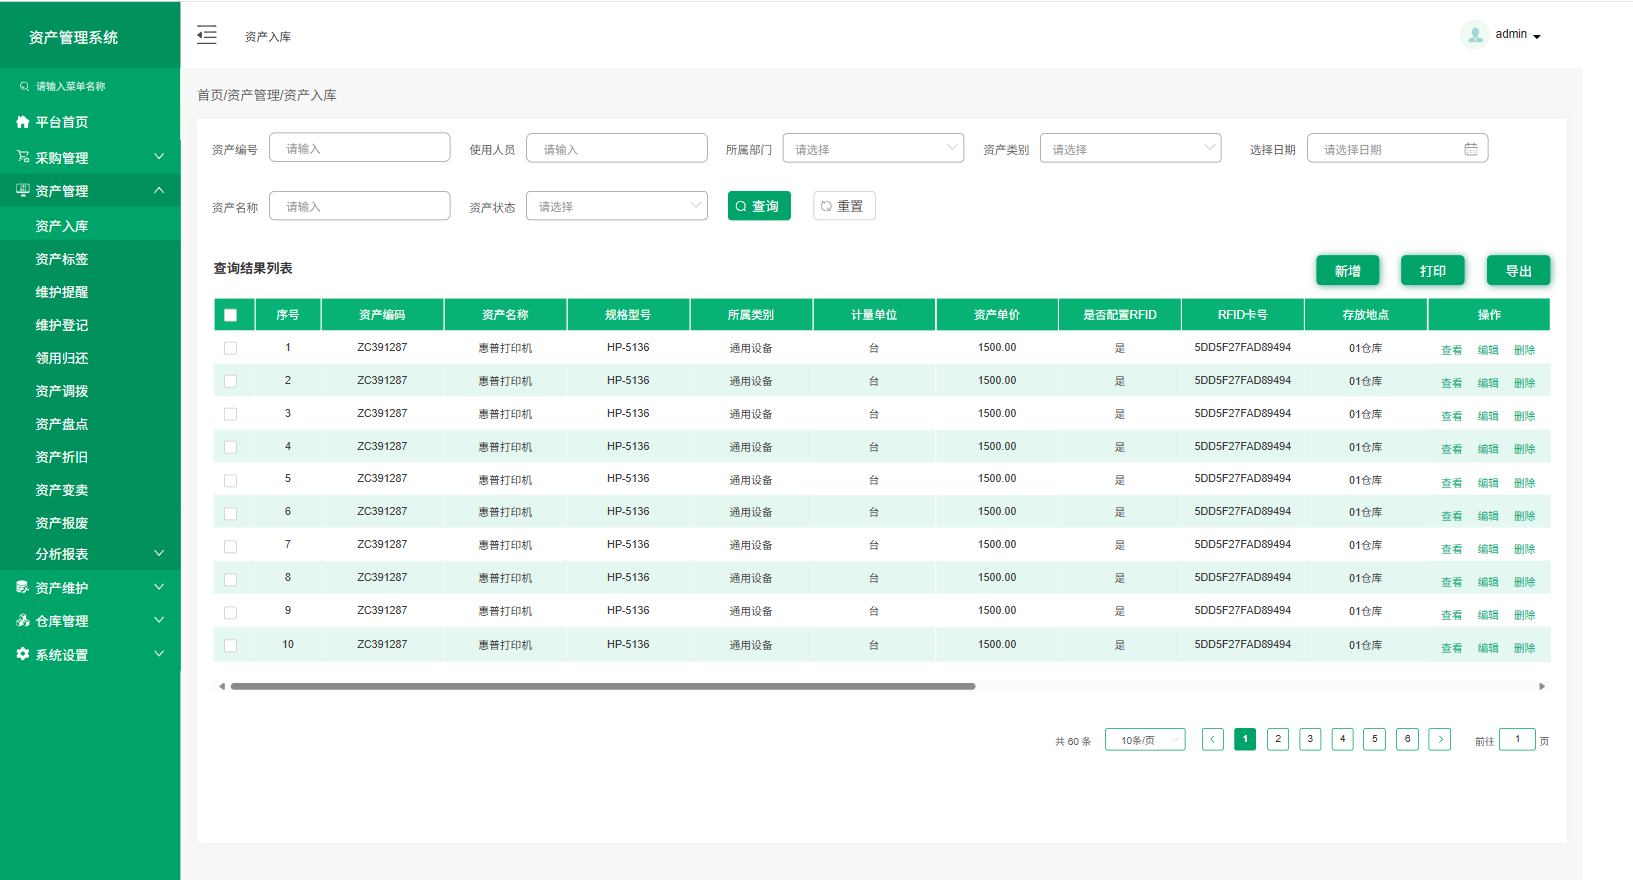Click the gear icon for 系统设置
1633x880 pixels.
[23, 654]
